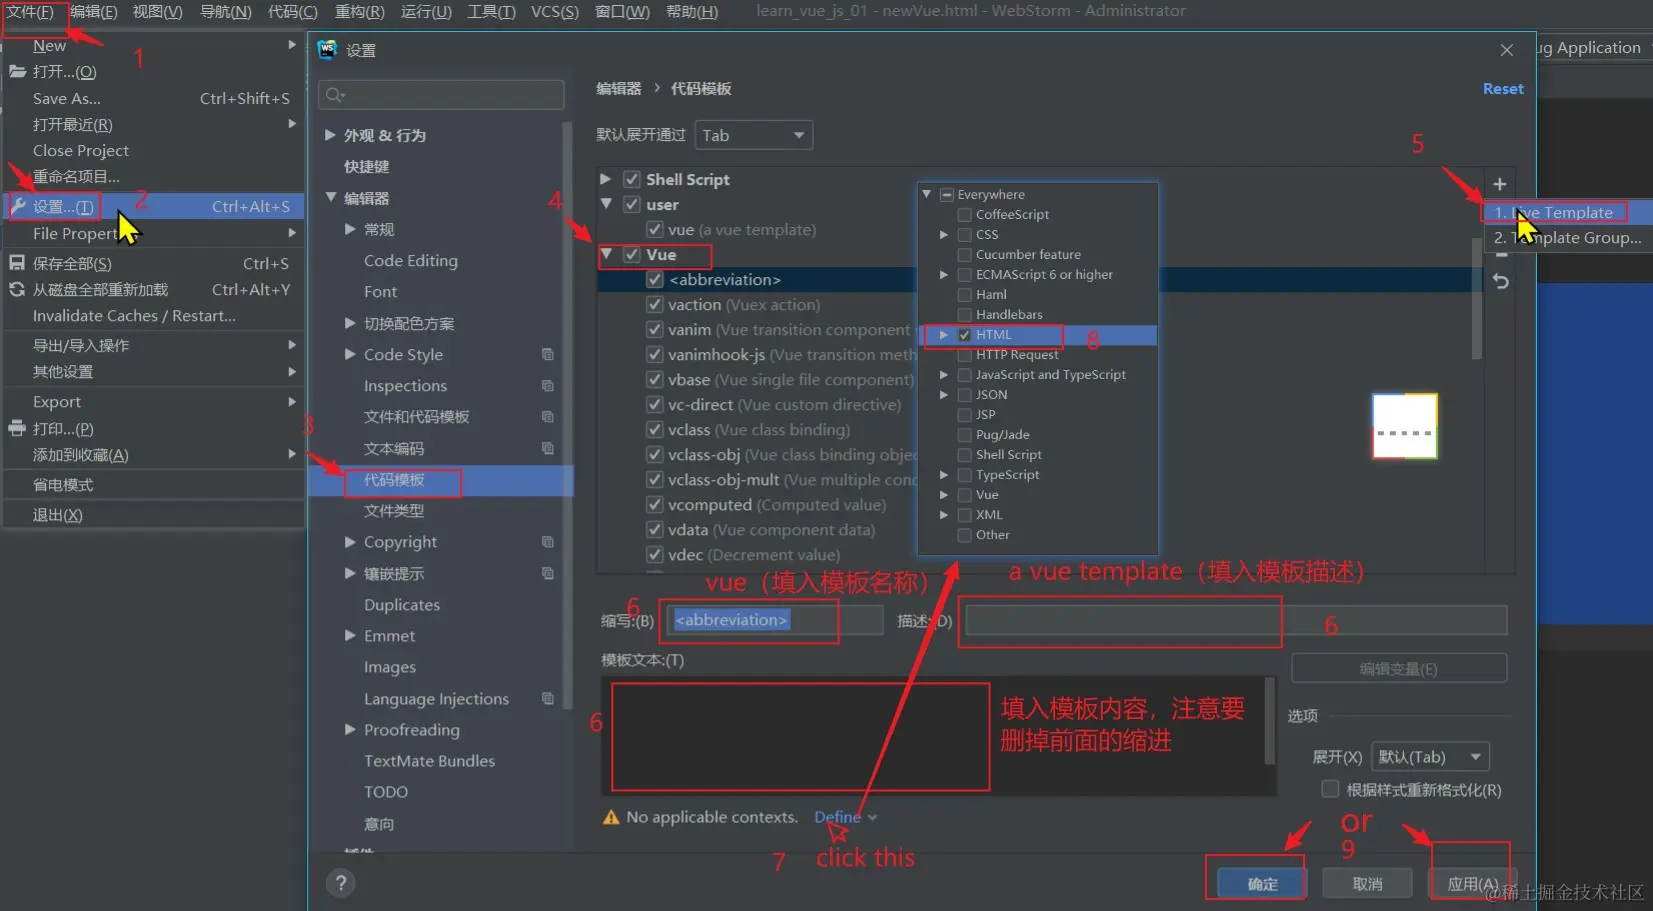Viewport: 1653px width, 911px height.
Task: Toggle the user group checkbox
Action: [x=632, y=204]
